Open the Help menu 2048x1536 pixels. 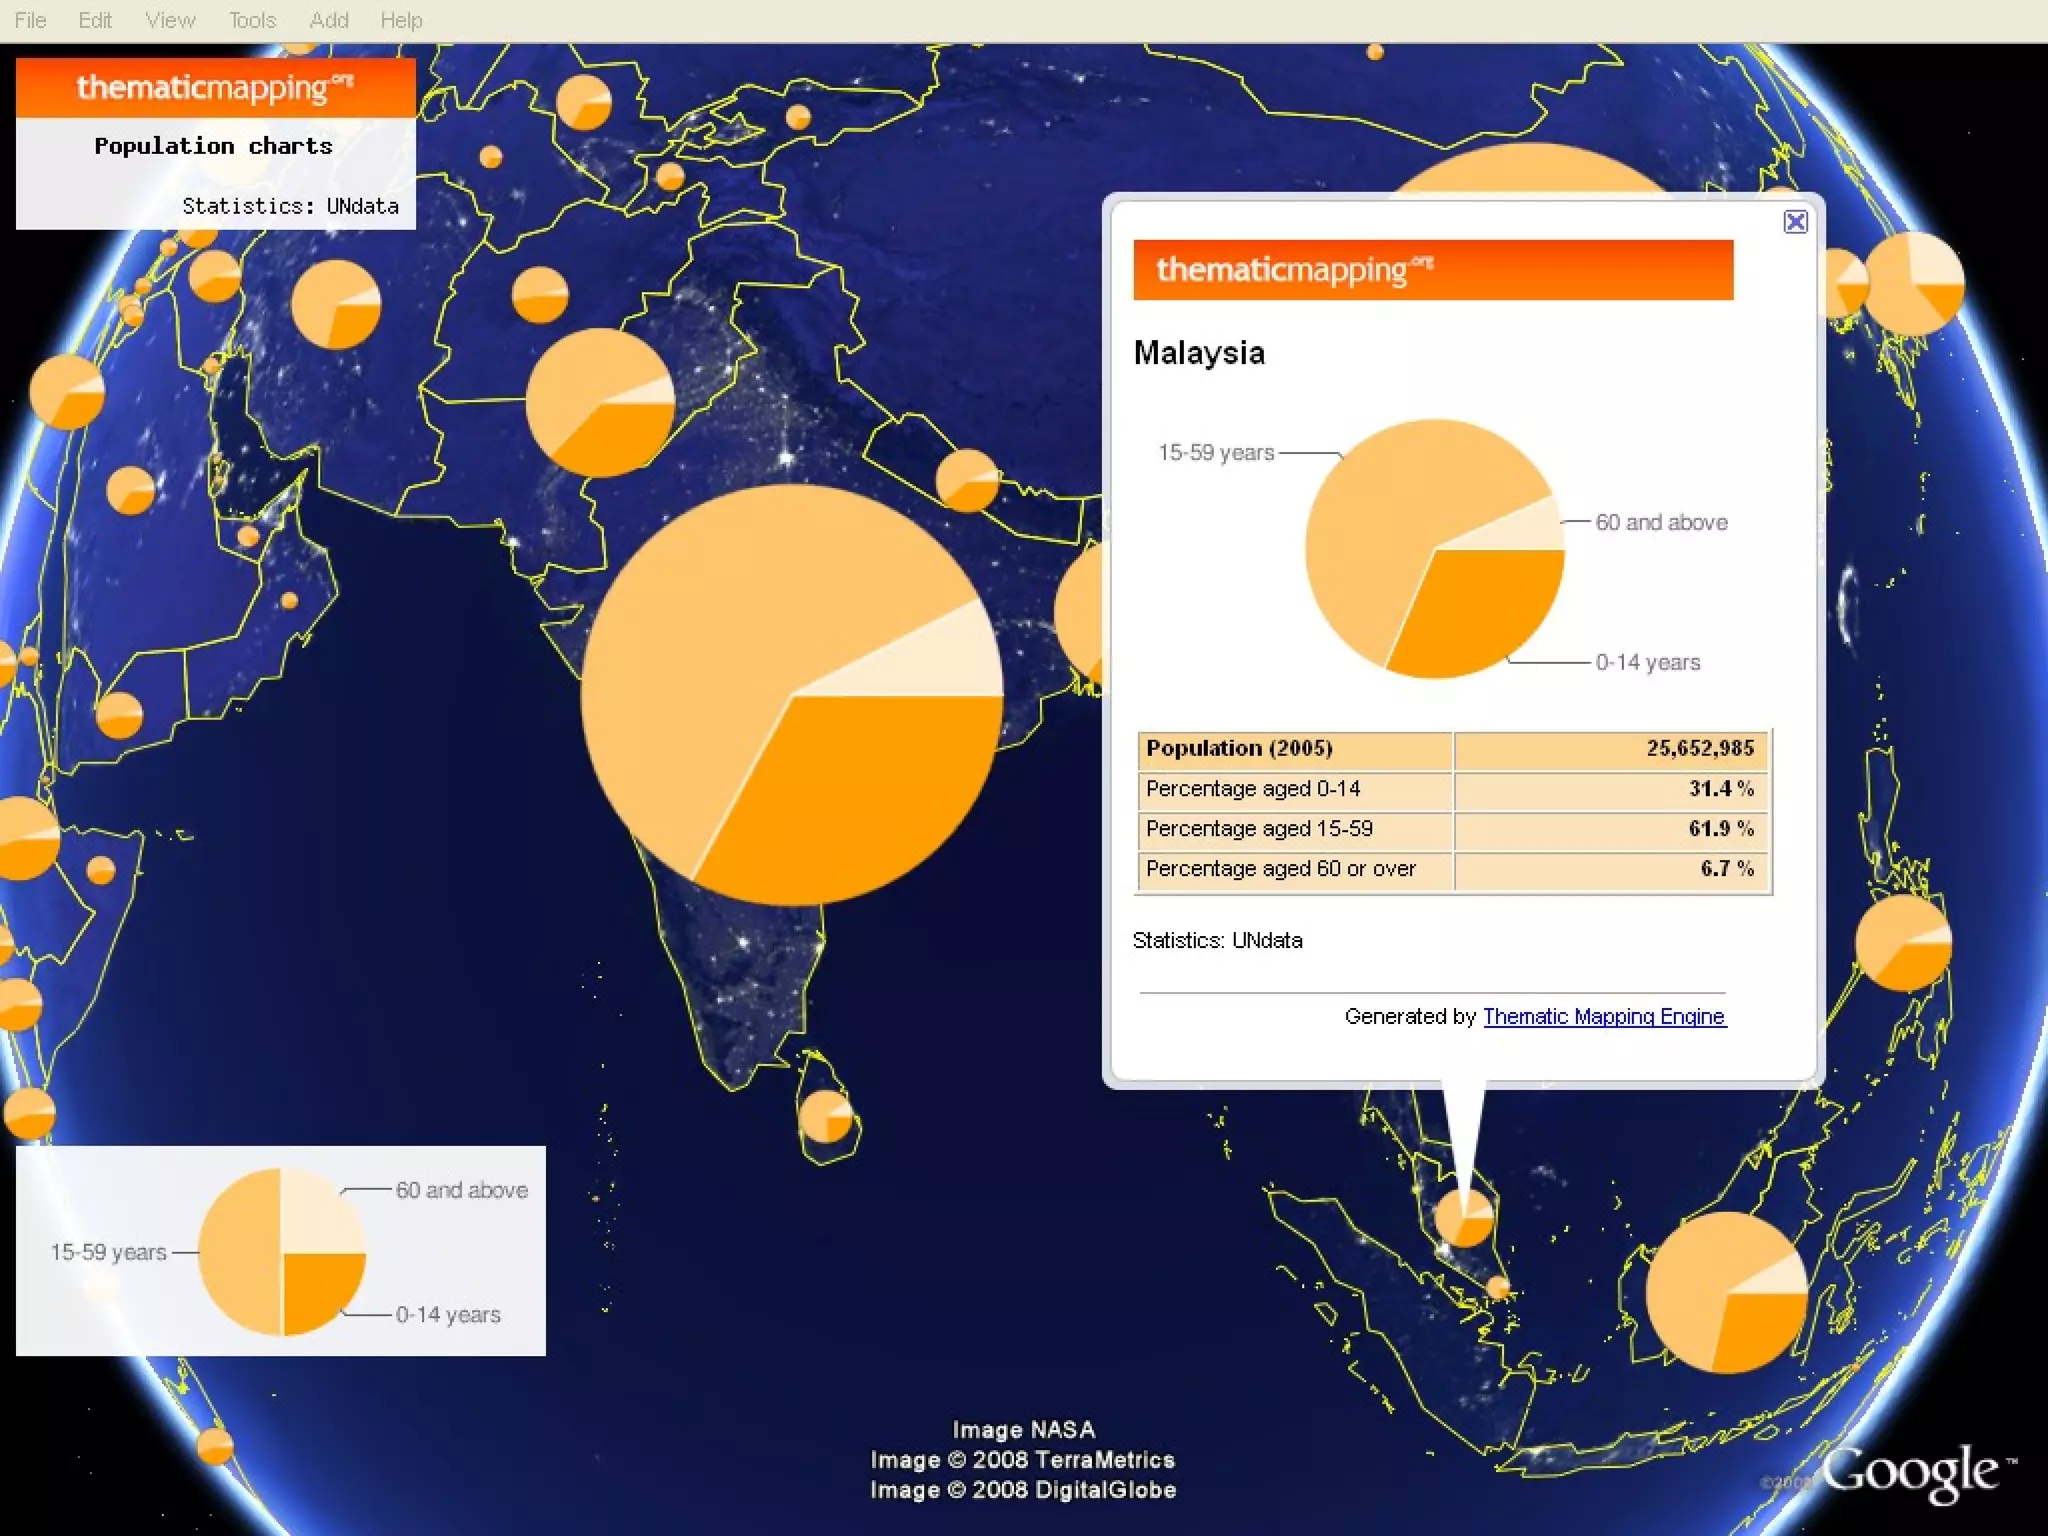[x=401, y=20]
